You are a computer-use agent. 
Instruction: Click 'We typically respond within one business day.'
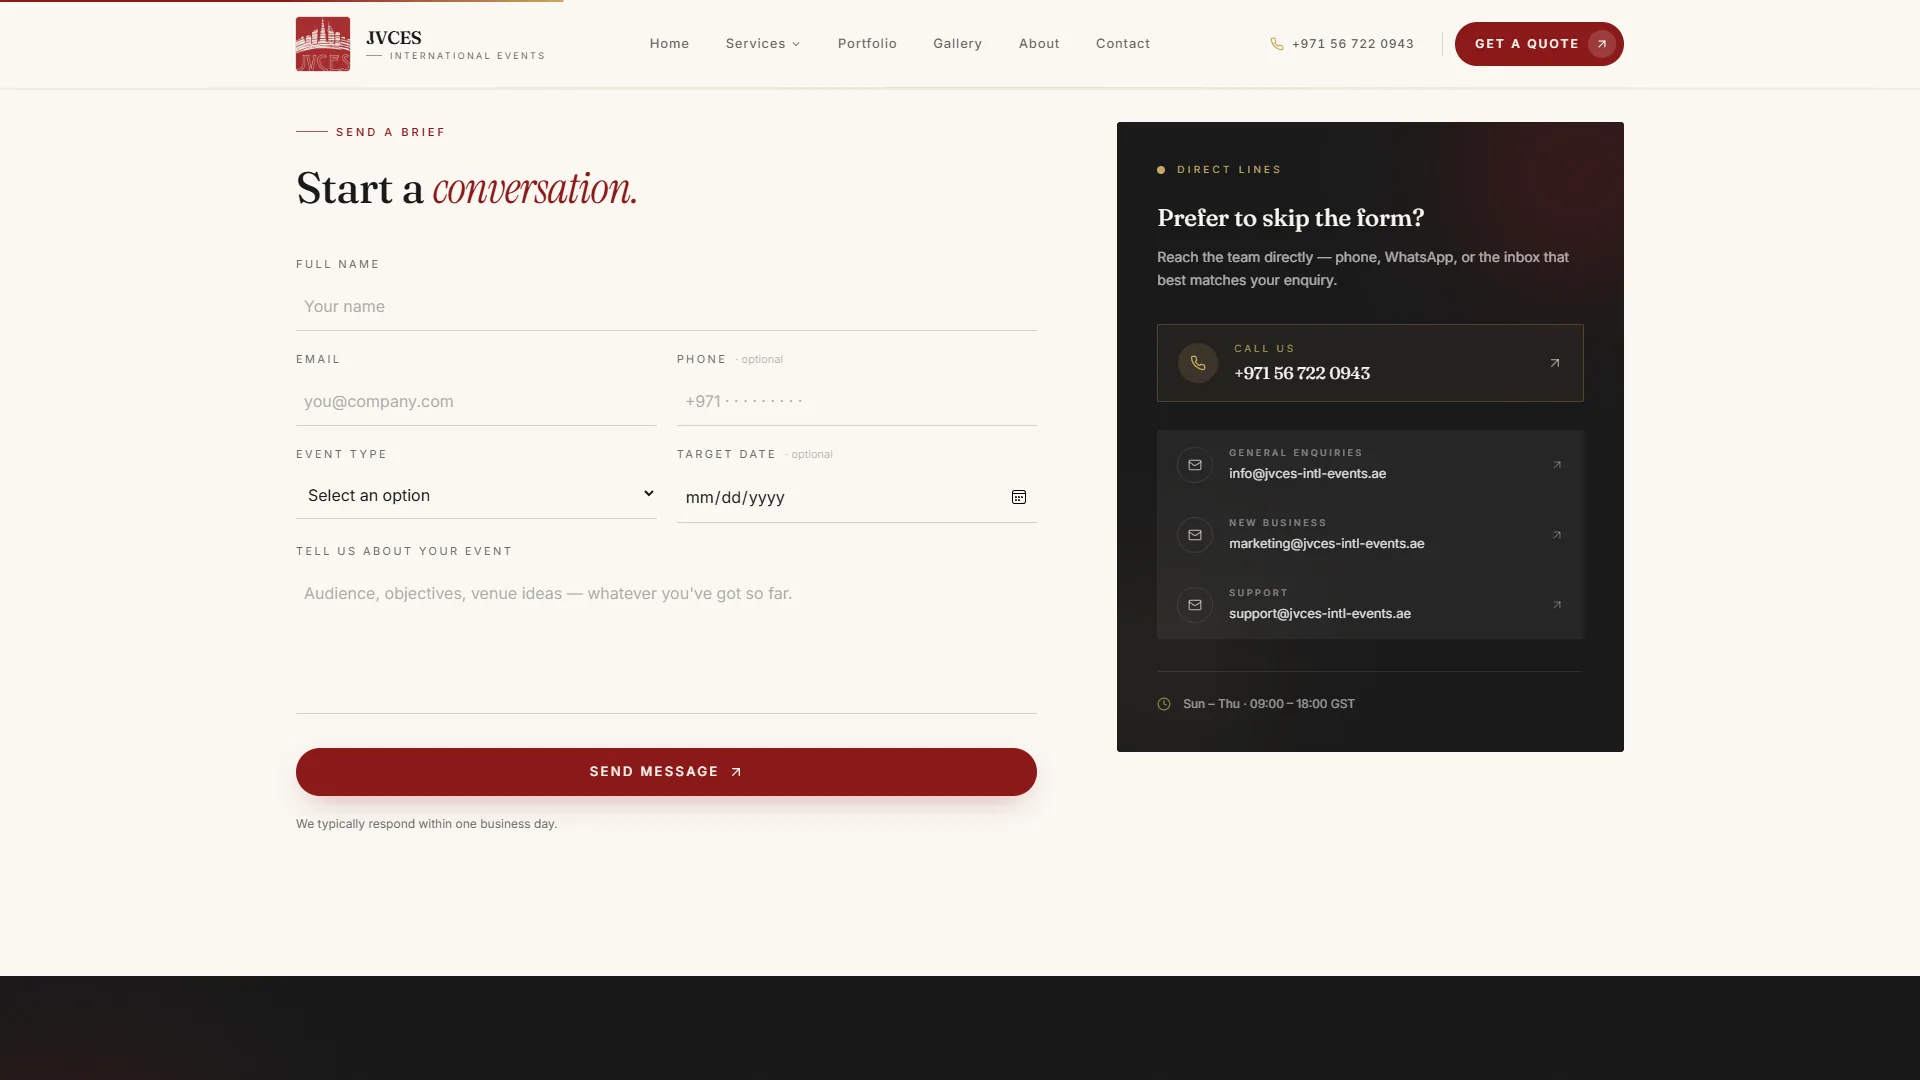427,824
